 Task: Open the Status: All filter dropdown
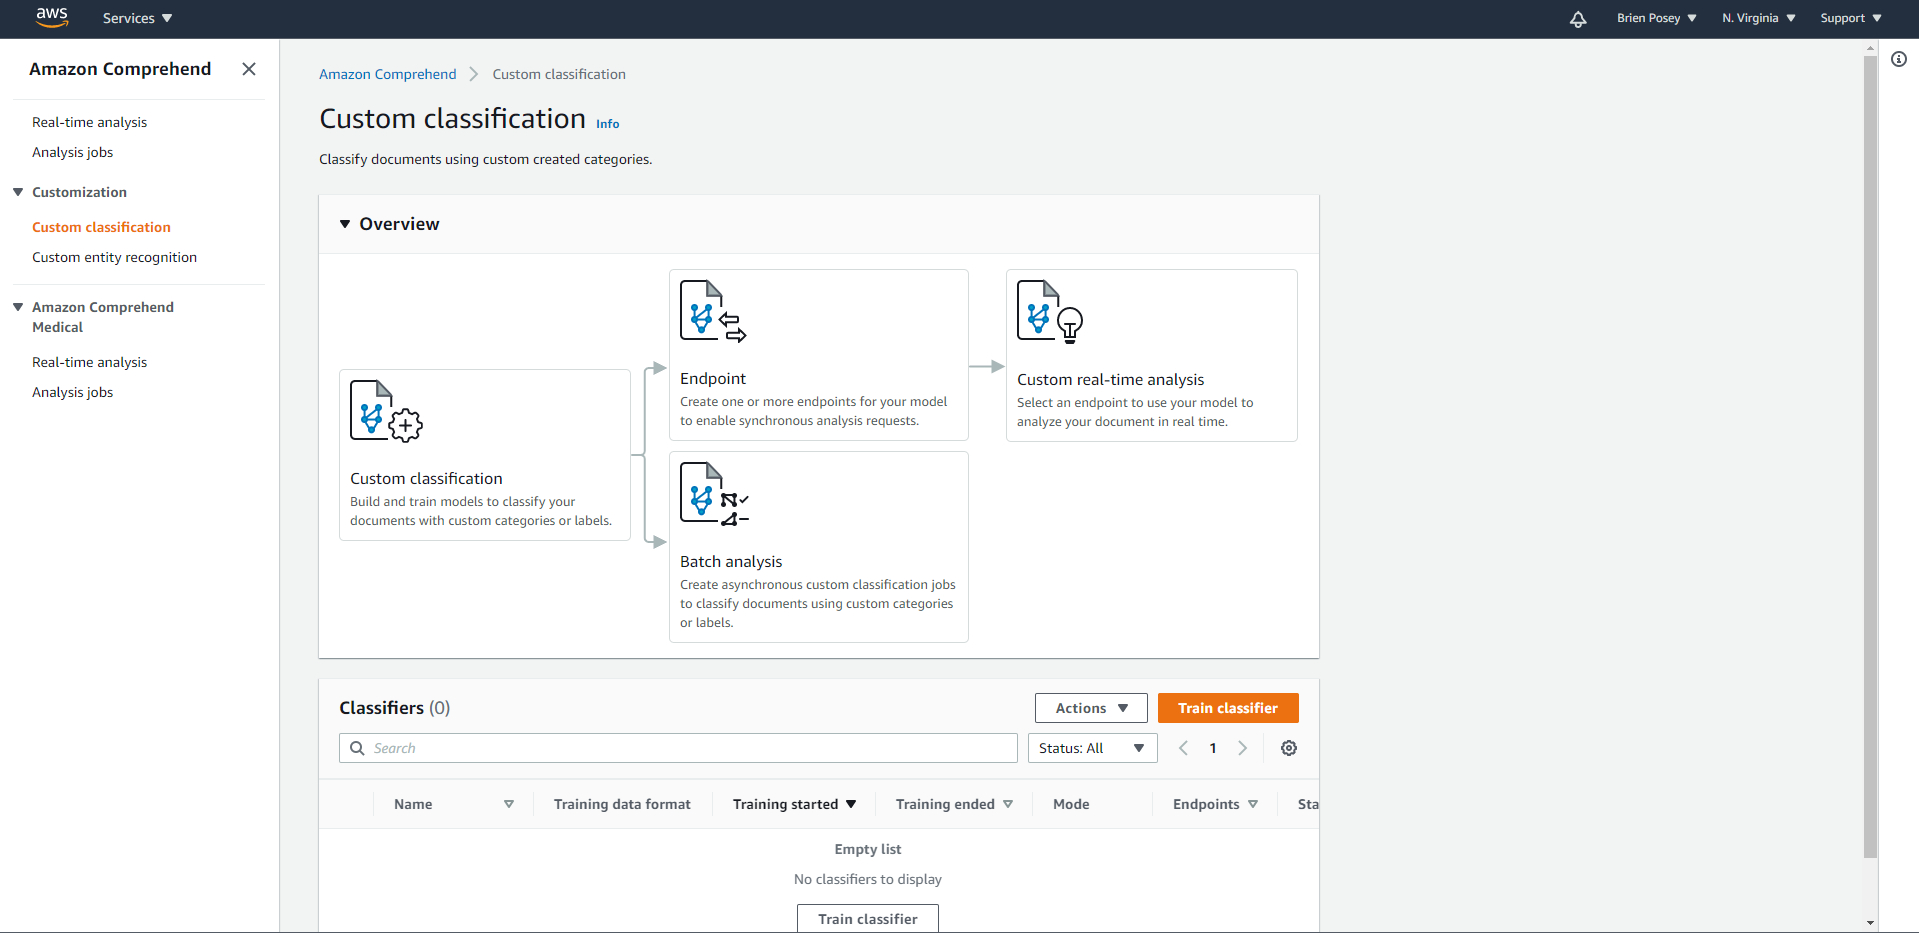point(1092,748)
